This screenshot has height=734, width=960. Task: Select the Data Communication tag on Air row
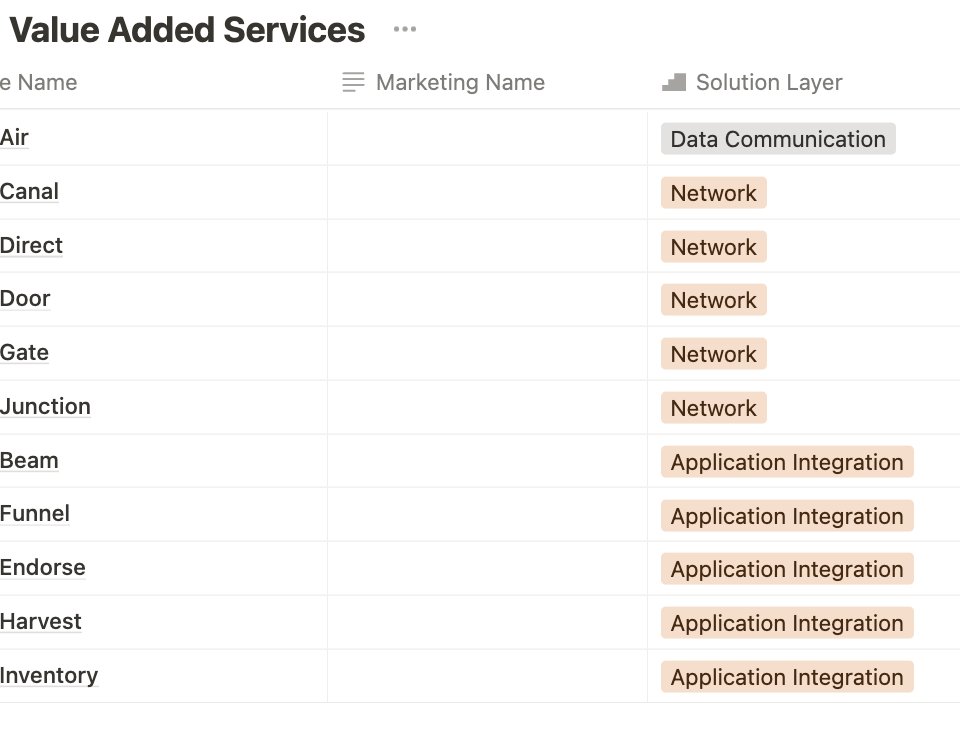(777, 139)
